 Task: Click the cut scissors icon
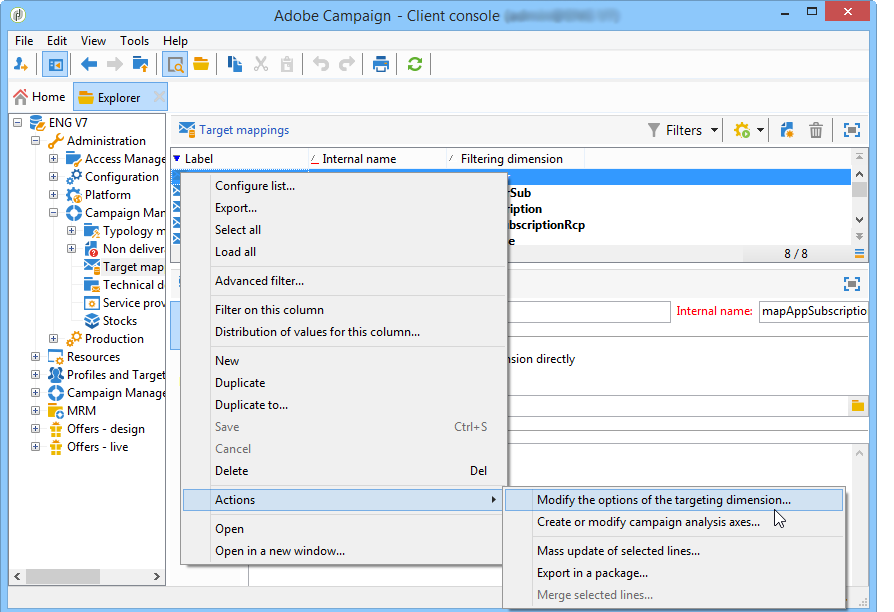[x=261, y=64]
